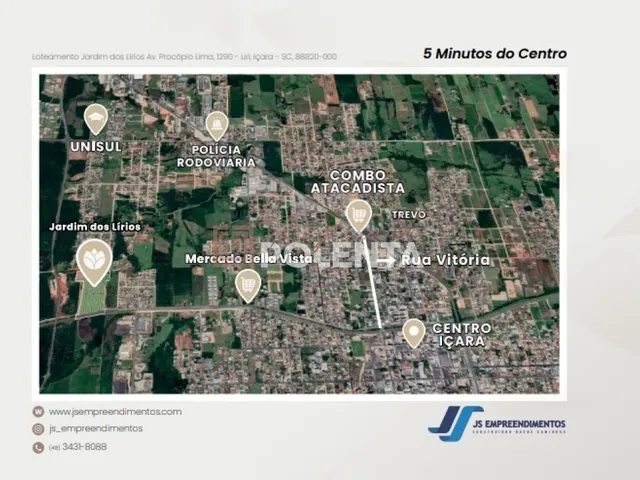Click the Jardim dos Lírios label

coord(95,227)
